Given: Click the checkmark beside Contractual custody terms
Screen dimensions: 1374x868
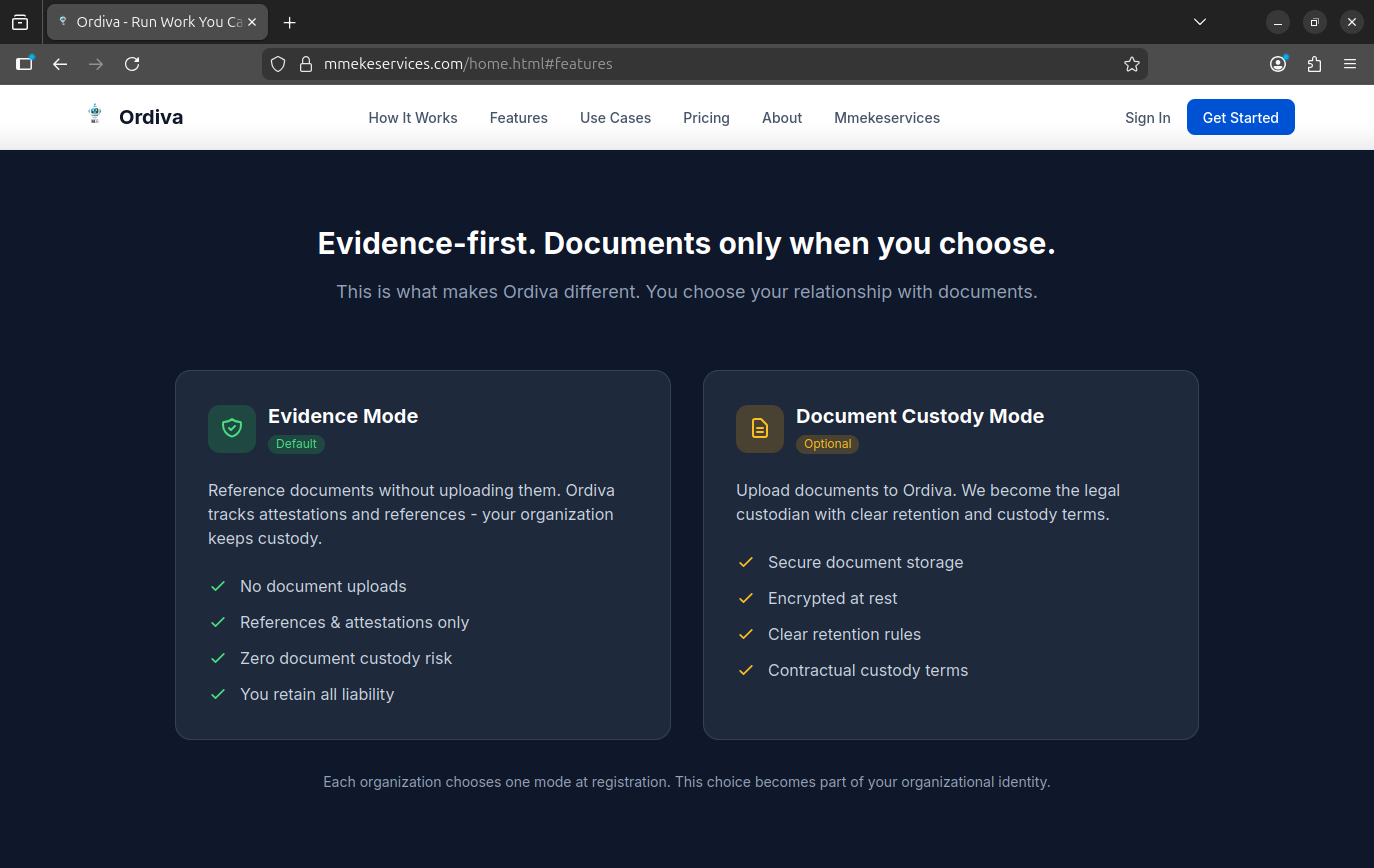Looking at the screenshot, I should (x=746, y=670).
